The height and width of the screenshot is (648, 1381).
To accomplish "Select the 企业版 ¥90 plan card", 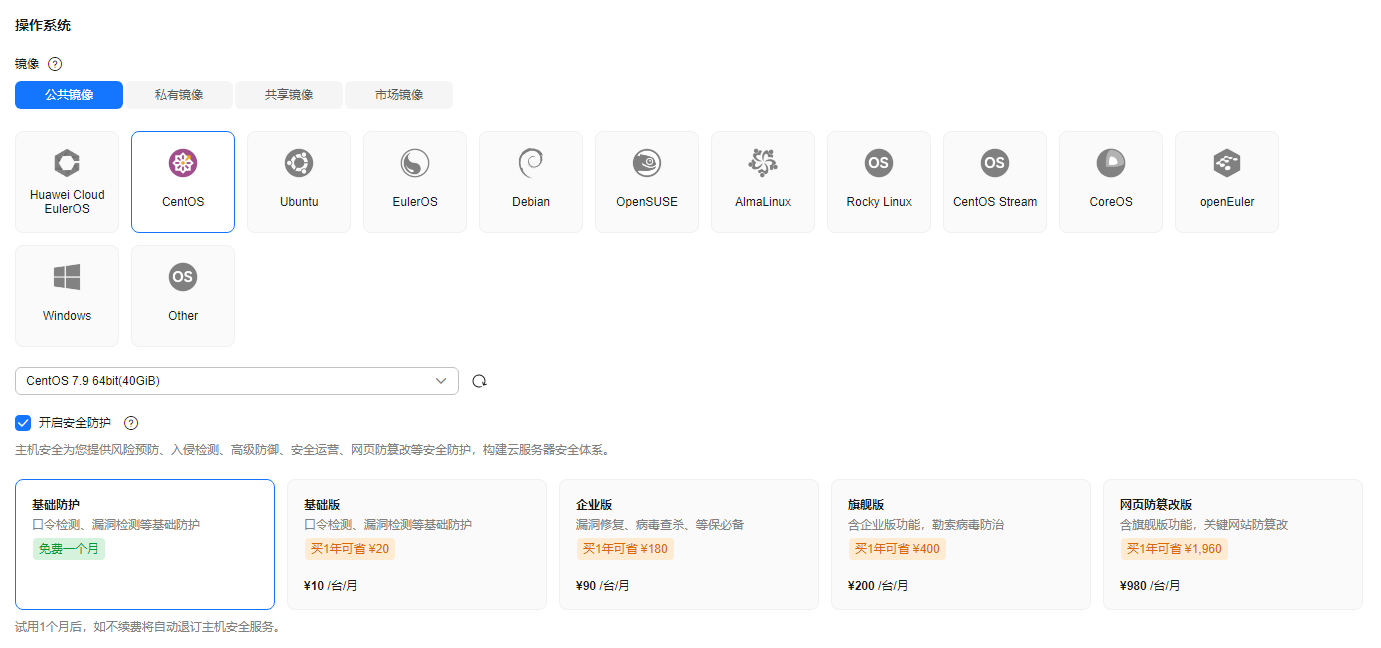I will click(x=689, y=545).
